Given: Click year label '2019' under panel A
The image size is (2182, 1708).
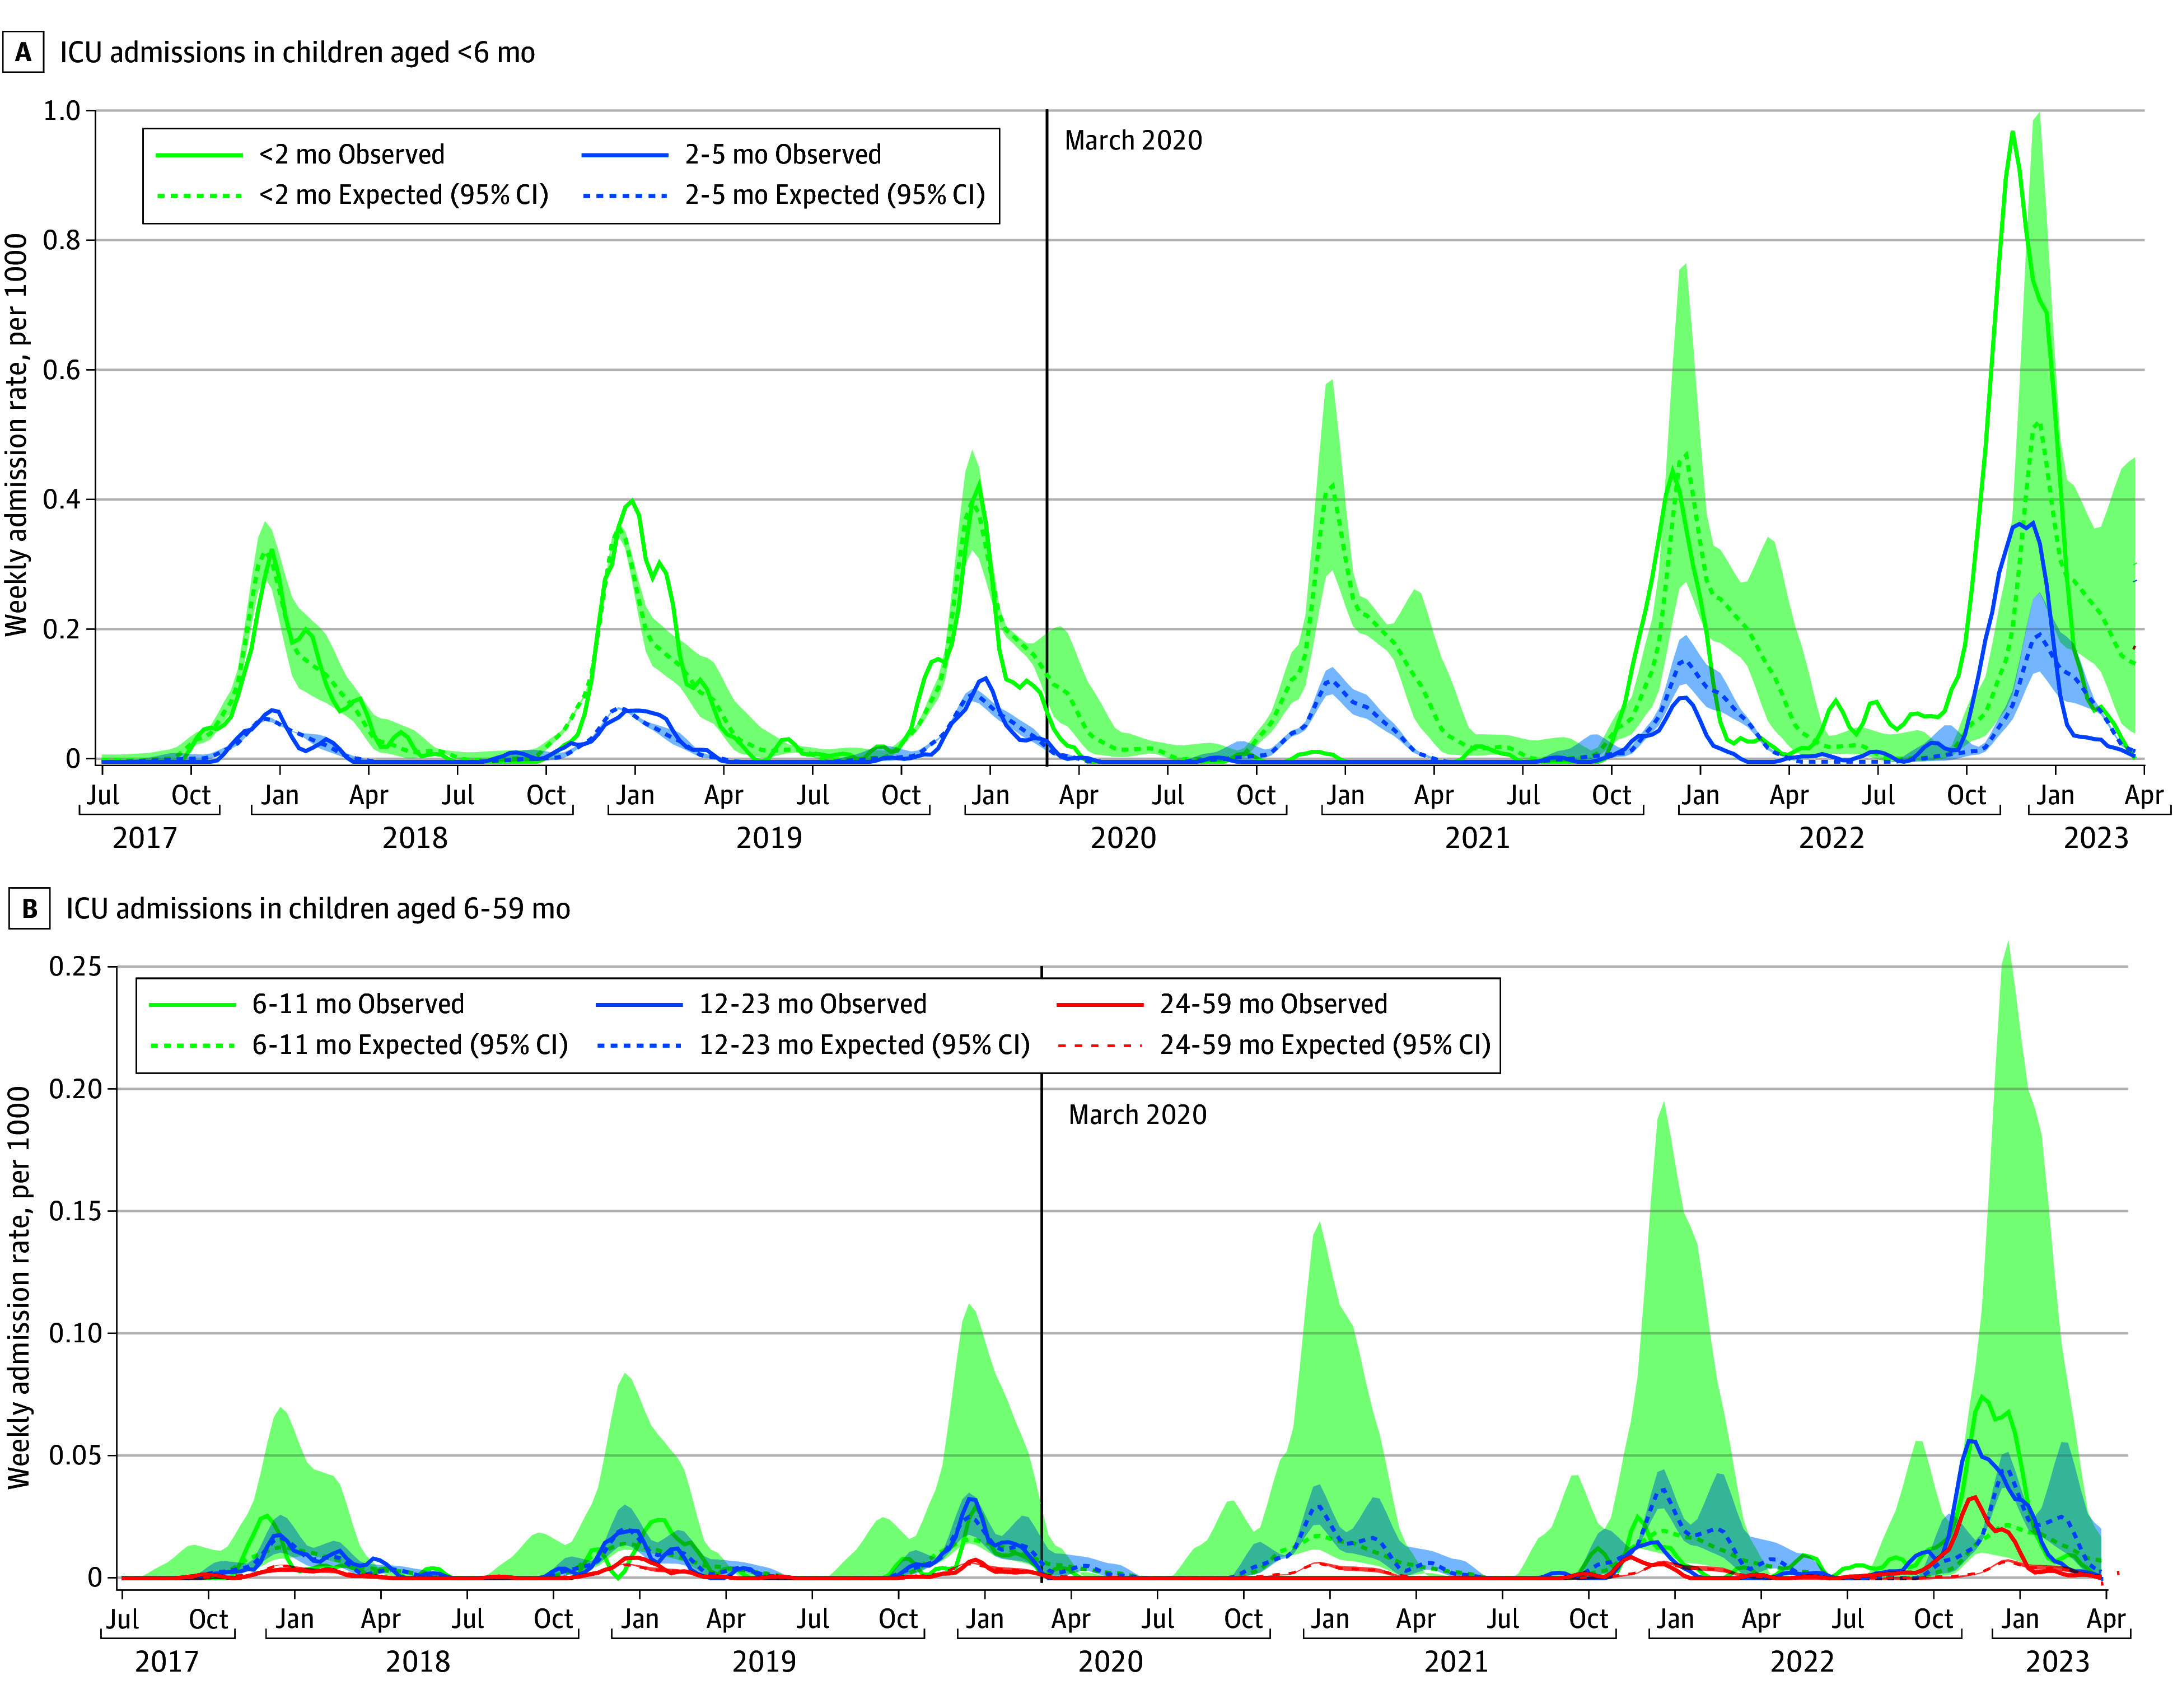Looking at the screenshot, I should (769, 838).
